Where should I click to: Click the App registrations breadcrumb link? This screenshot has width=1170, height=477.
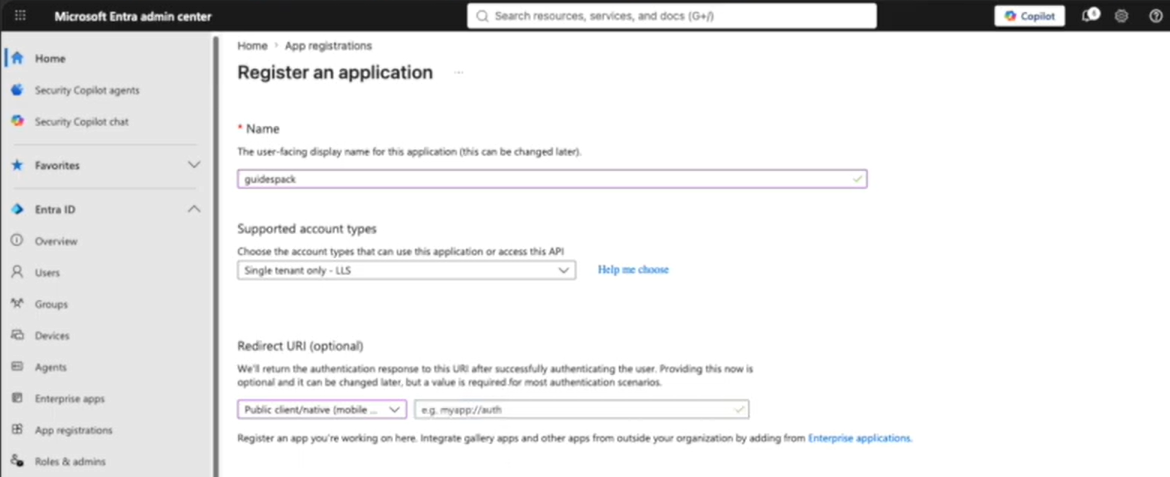tap(328, 46)
